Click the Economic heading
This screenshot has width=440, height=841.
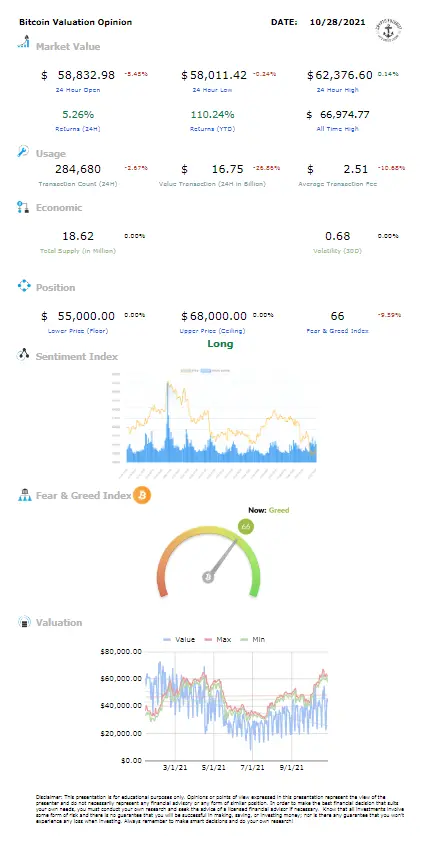[59, 208]
